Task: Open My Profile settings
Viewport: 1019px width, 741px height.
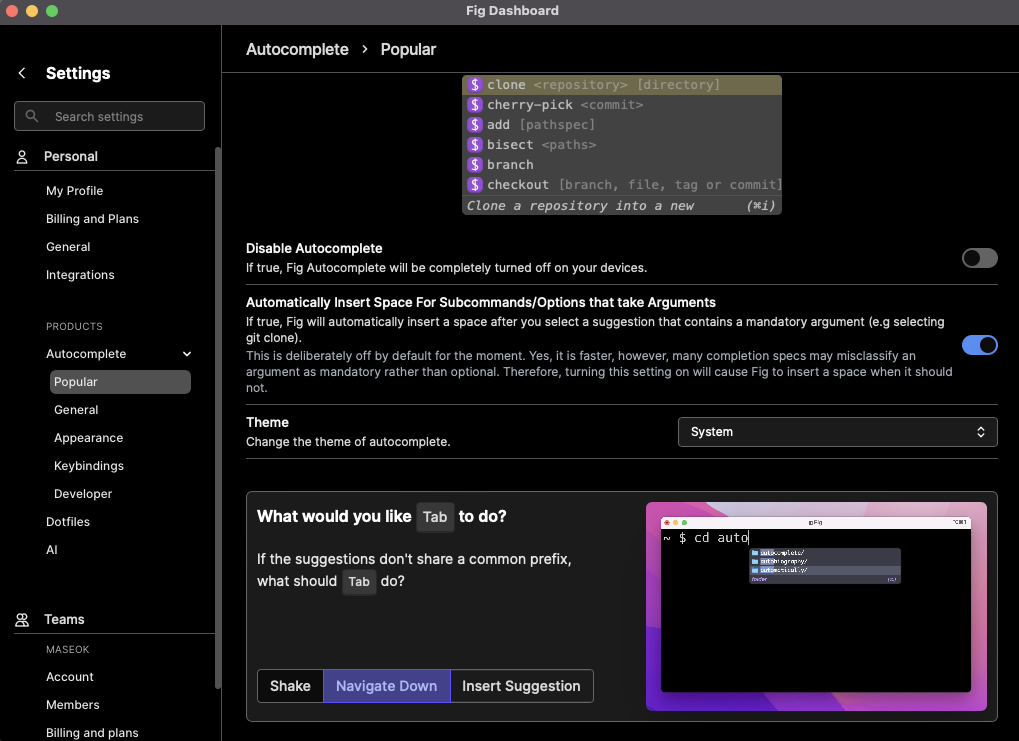Action: pyautogui.click(x=75, y=191)
